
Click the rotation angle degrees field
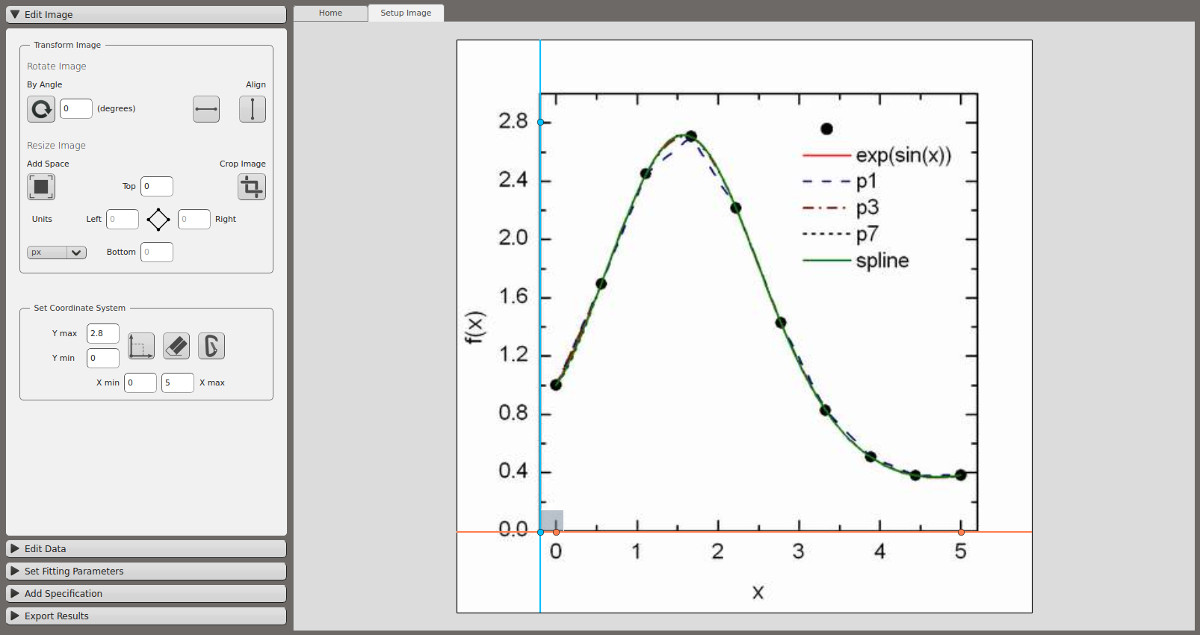coord(76,109)
